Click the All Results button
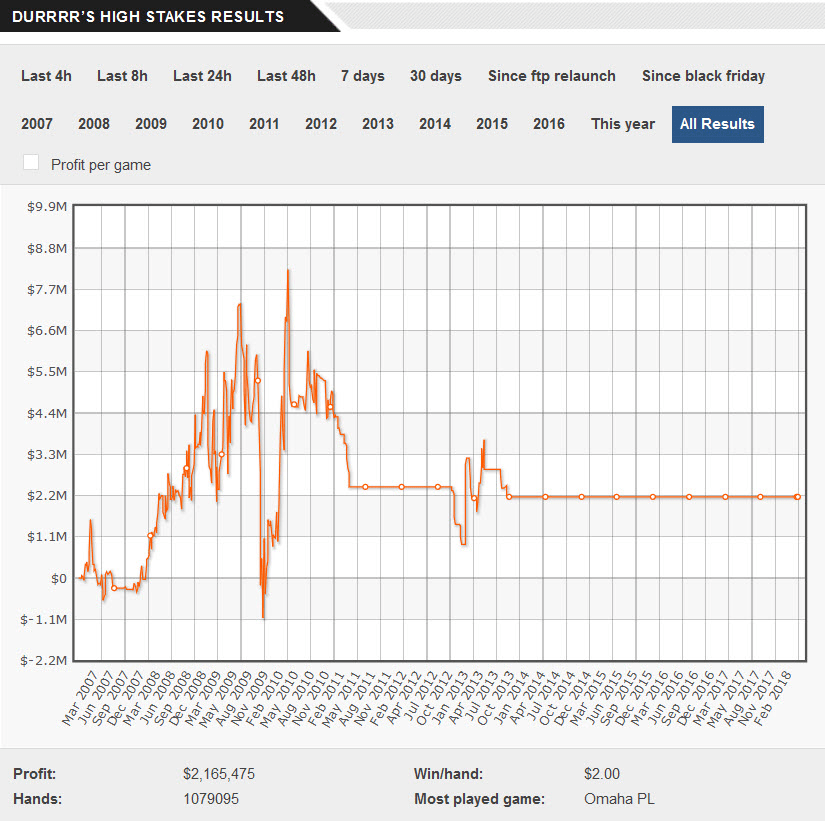Viewport: 825px width, 821px height. pos(718,124)
